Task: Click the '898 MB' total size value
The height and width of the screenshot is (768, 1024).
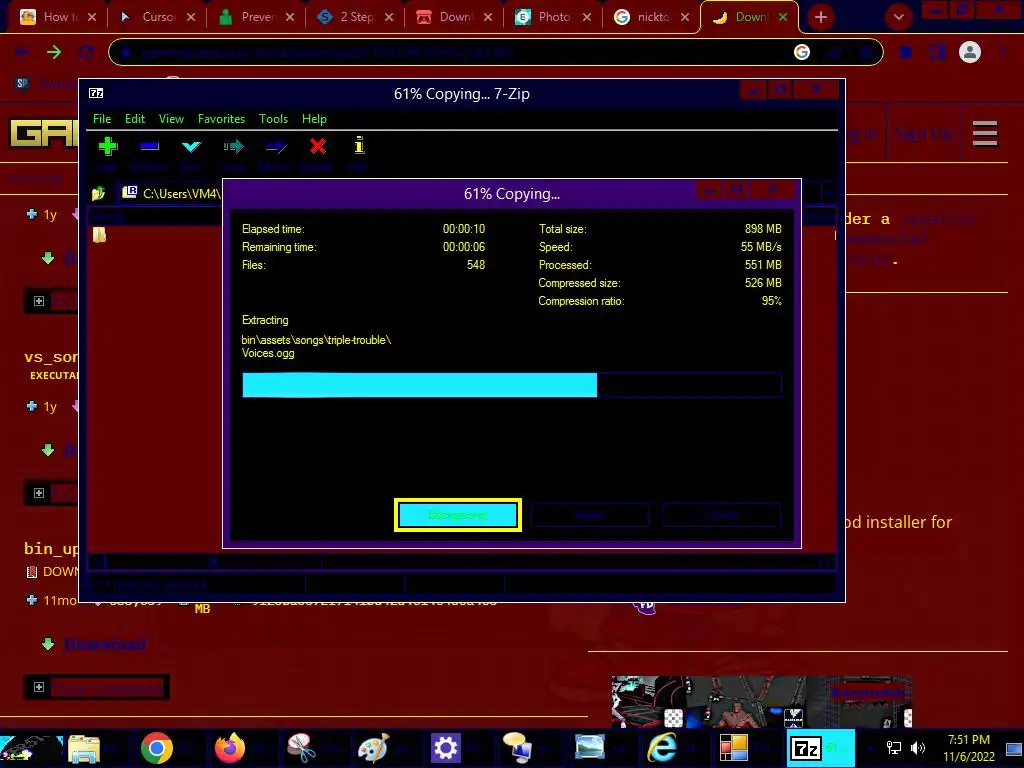Action: pyautogui.click(x=763, y=229)
